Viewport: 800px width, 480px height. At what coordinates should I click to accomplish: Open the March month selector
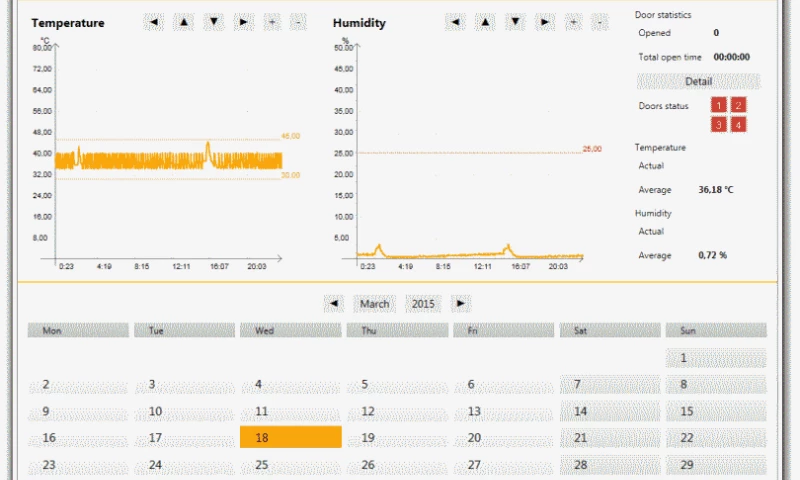pyautogui.click(x=375, y=303)
